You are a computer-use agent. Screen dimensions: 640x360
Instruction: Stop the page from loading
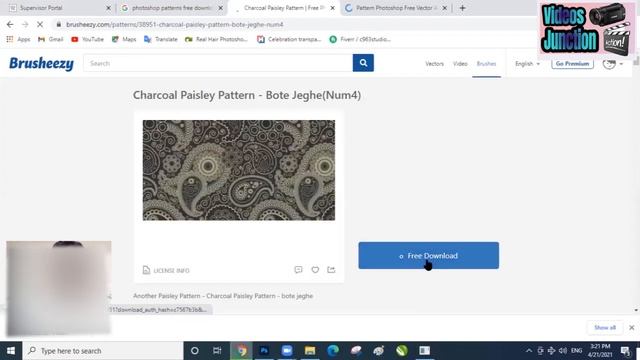pyautogui.click(x=40, y=24)
